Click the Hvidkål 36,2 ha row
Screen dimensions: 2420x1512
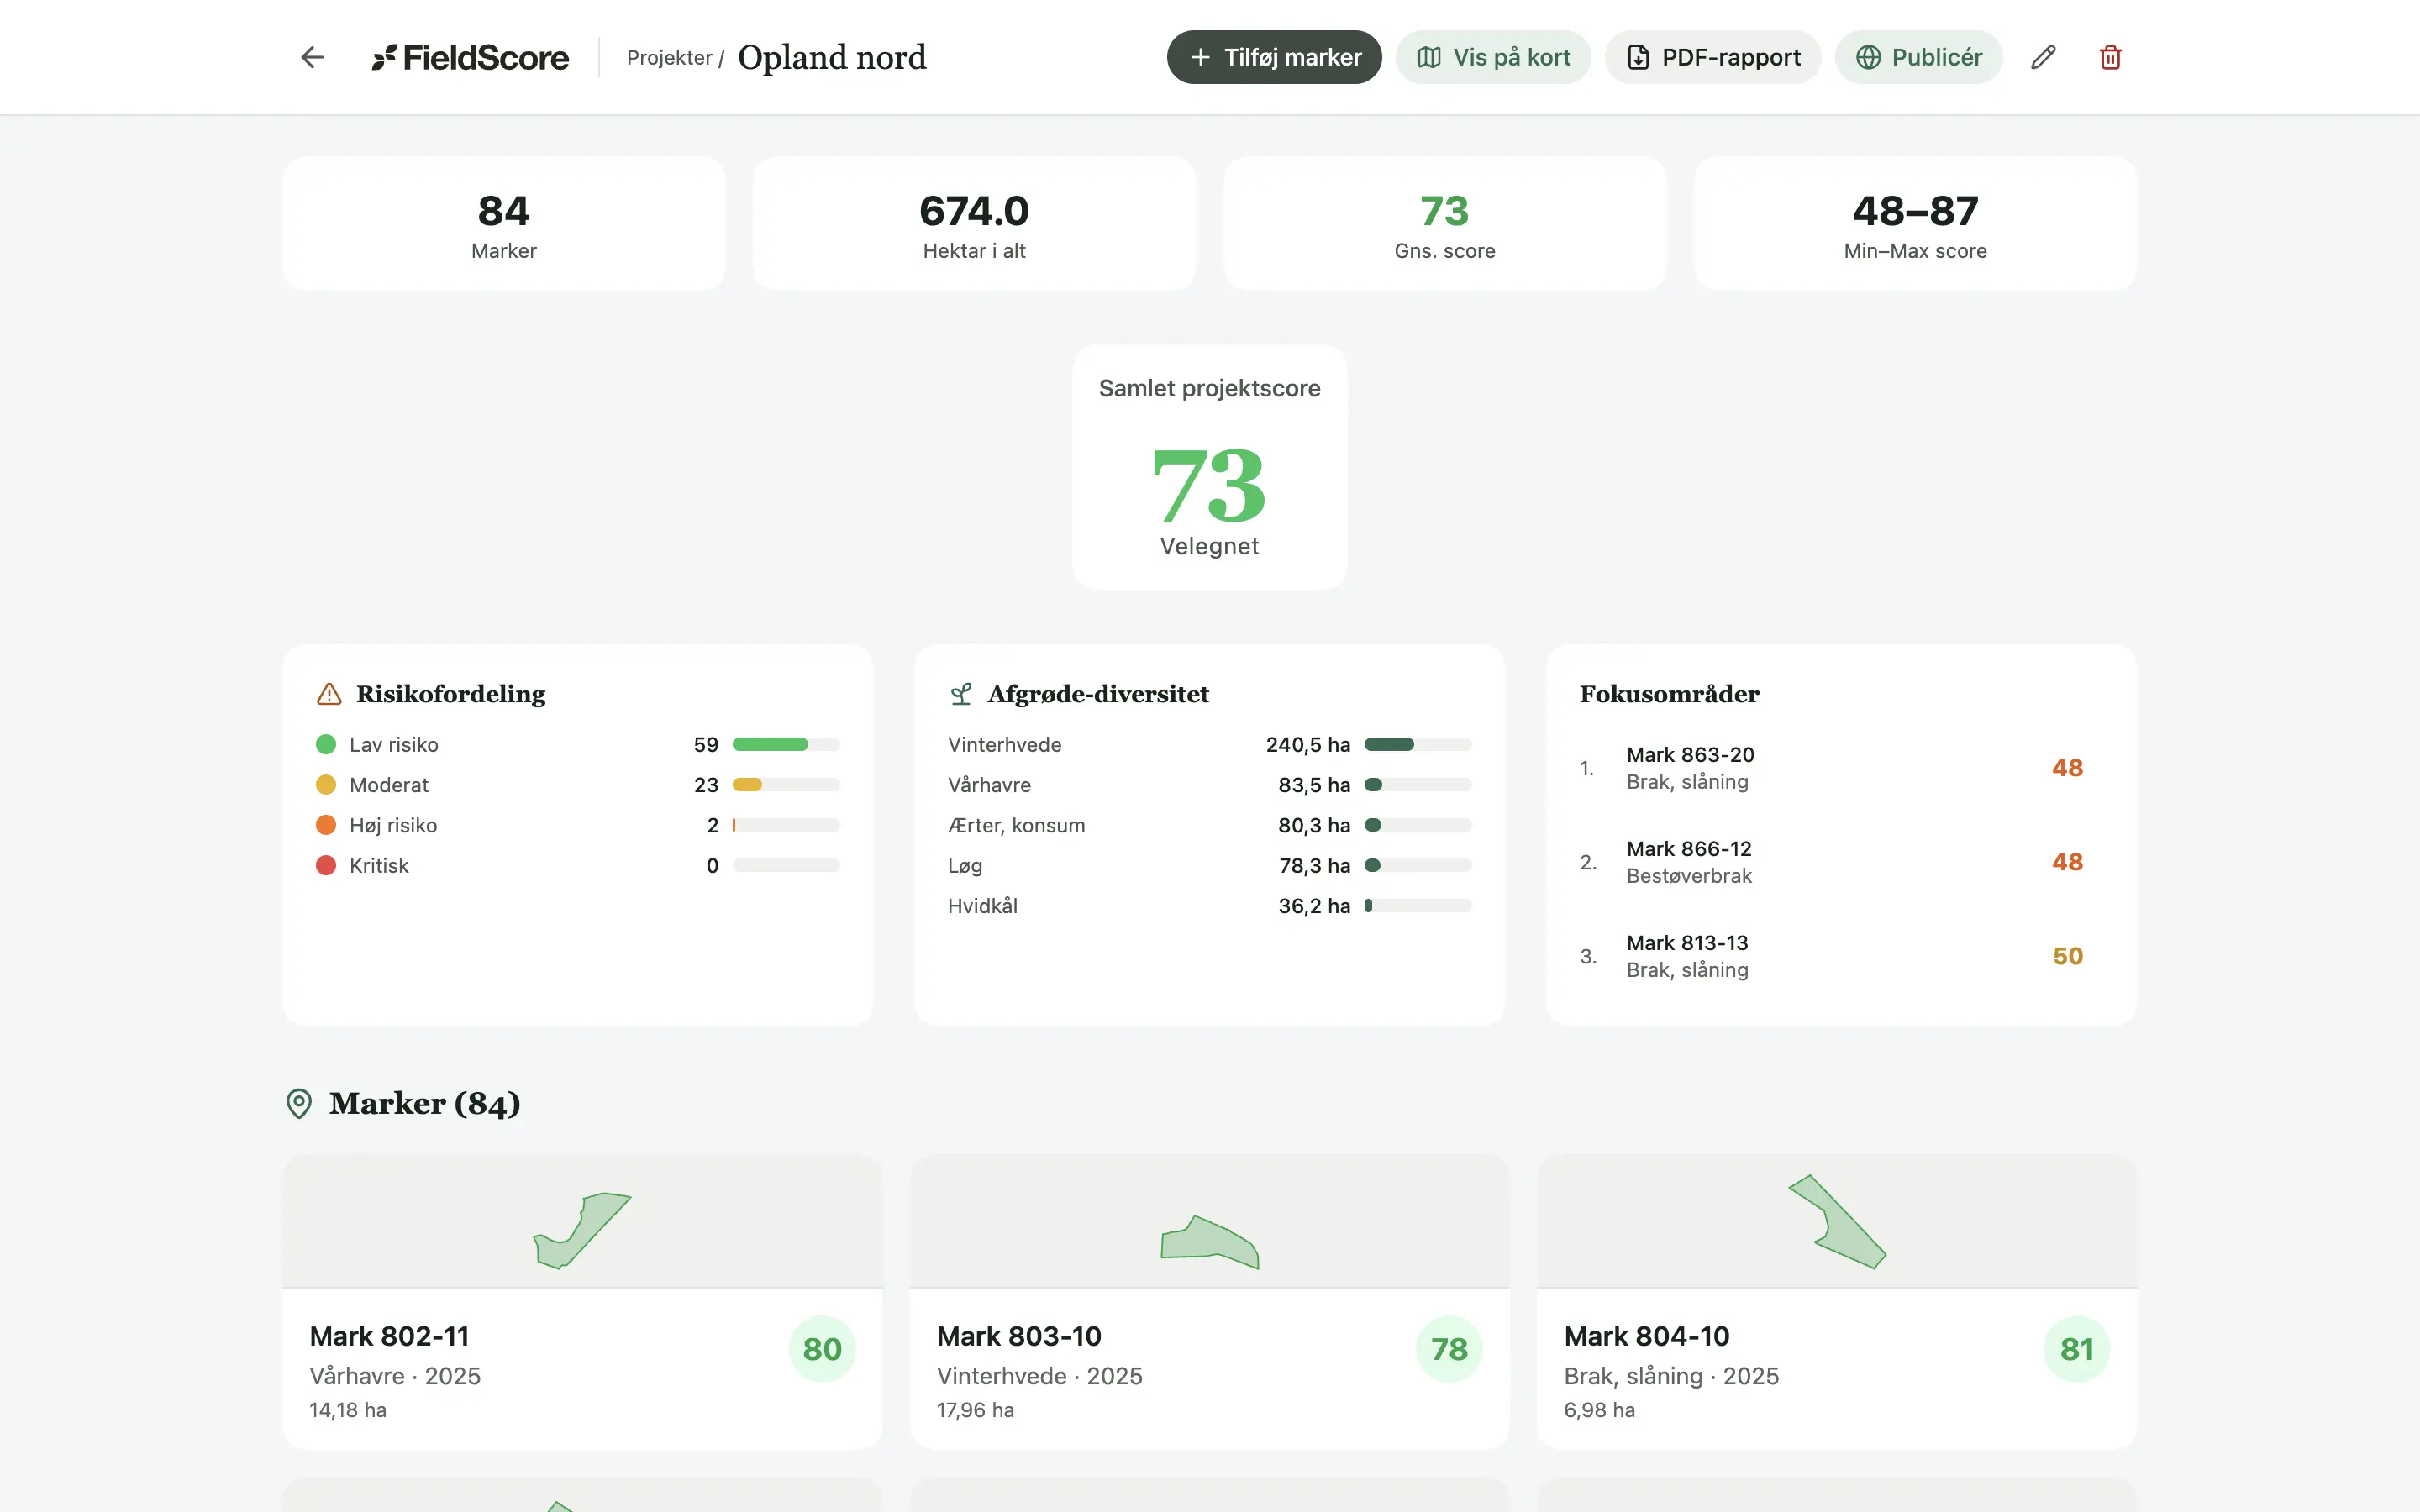click(1209, 906)
